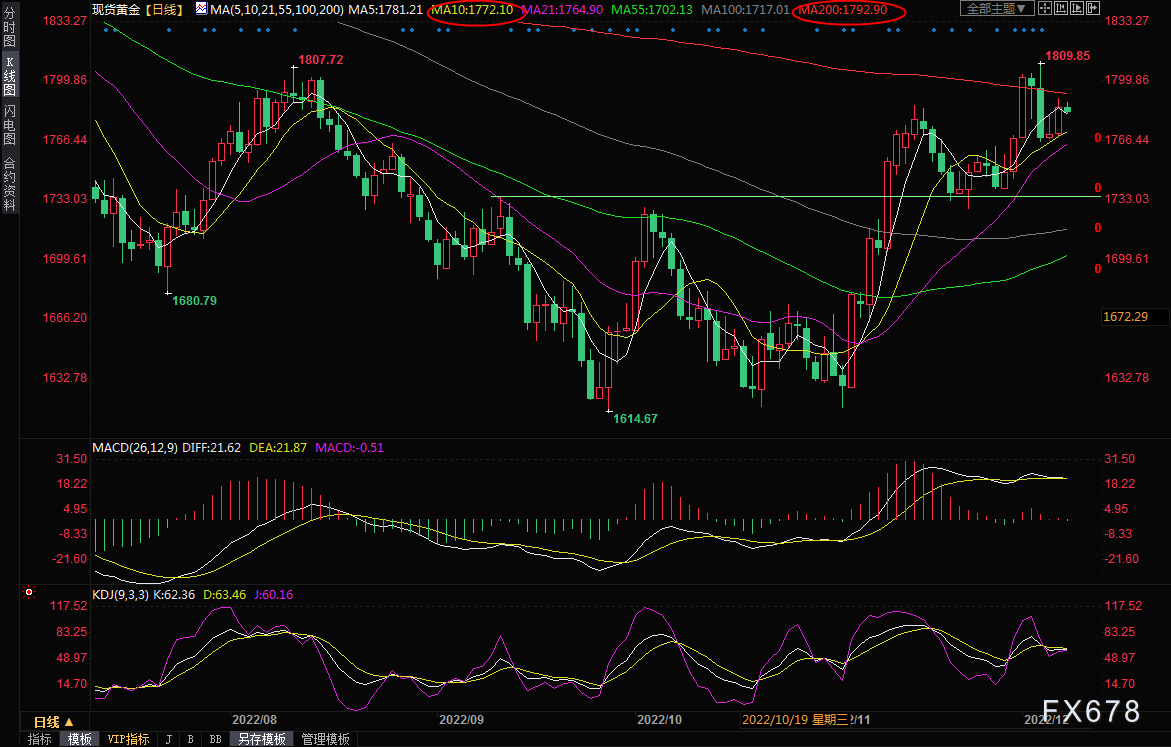Select the 指标 bottom tab
Screen dimensions: 1171x747
tap(40, 739)
